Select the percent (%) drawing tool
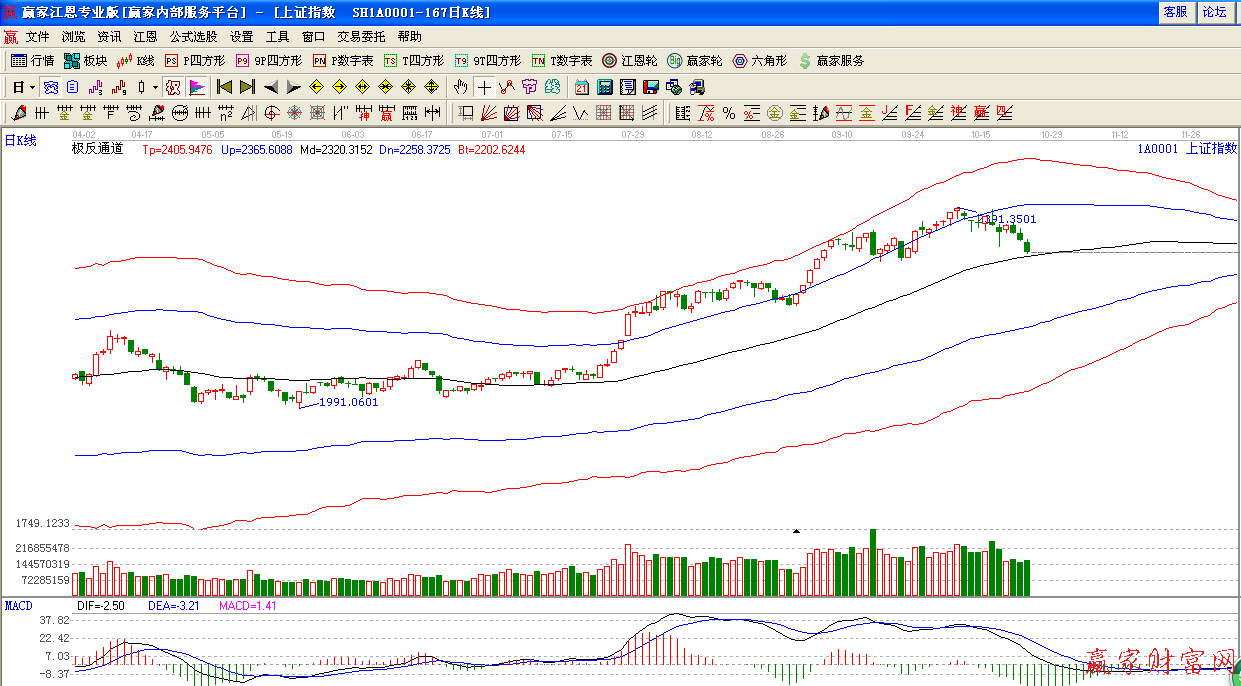 click(729, 113)
